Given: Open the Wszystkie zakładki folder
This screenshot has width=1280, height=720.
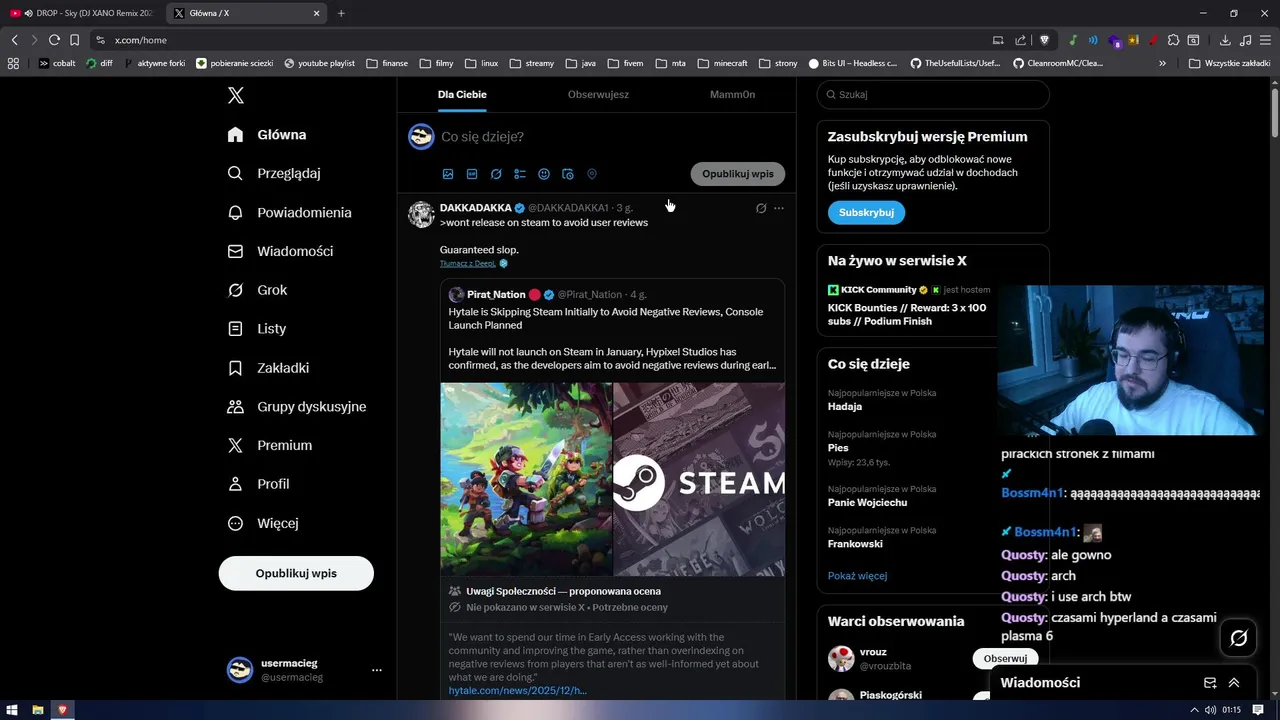Looking at the screenshot, I should [x=1230, y=63].
